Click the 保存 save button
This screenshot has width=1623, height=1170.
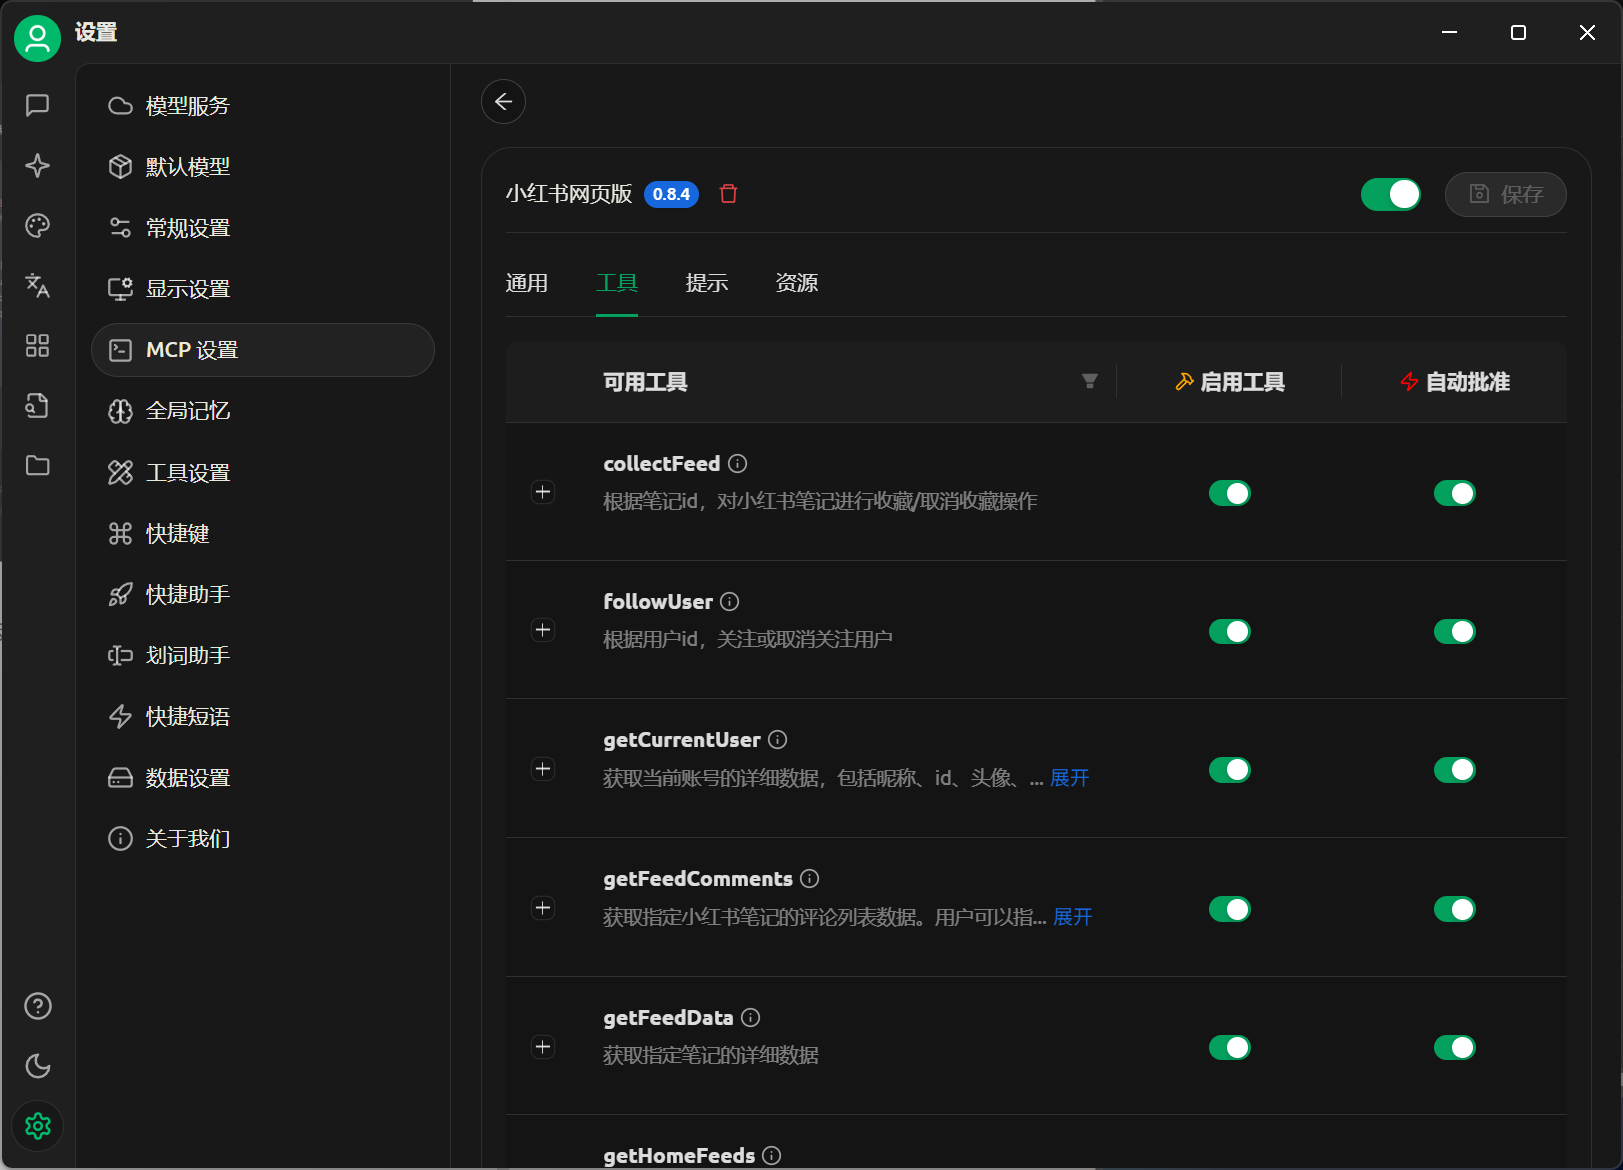pos(1505,194)
